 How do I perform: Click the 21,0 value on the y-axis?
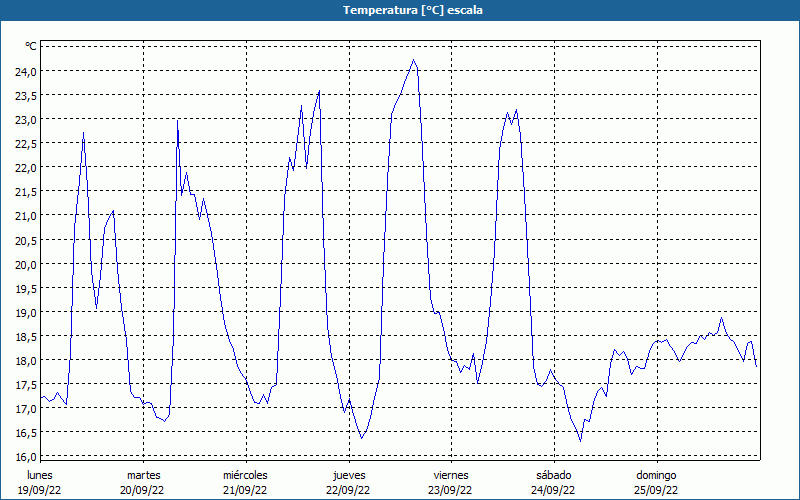pos(26,216)
